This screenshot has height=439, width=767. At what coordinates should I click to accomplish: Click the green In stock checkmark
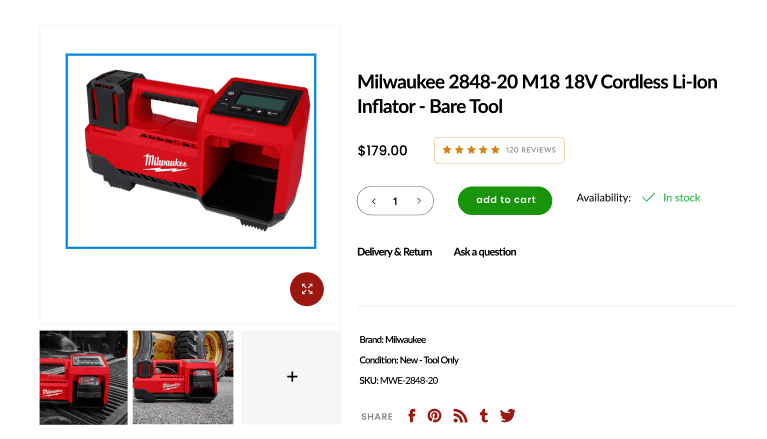coord(648,197)
